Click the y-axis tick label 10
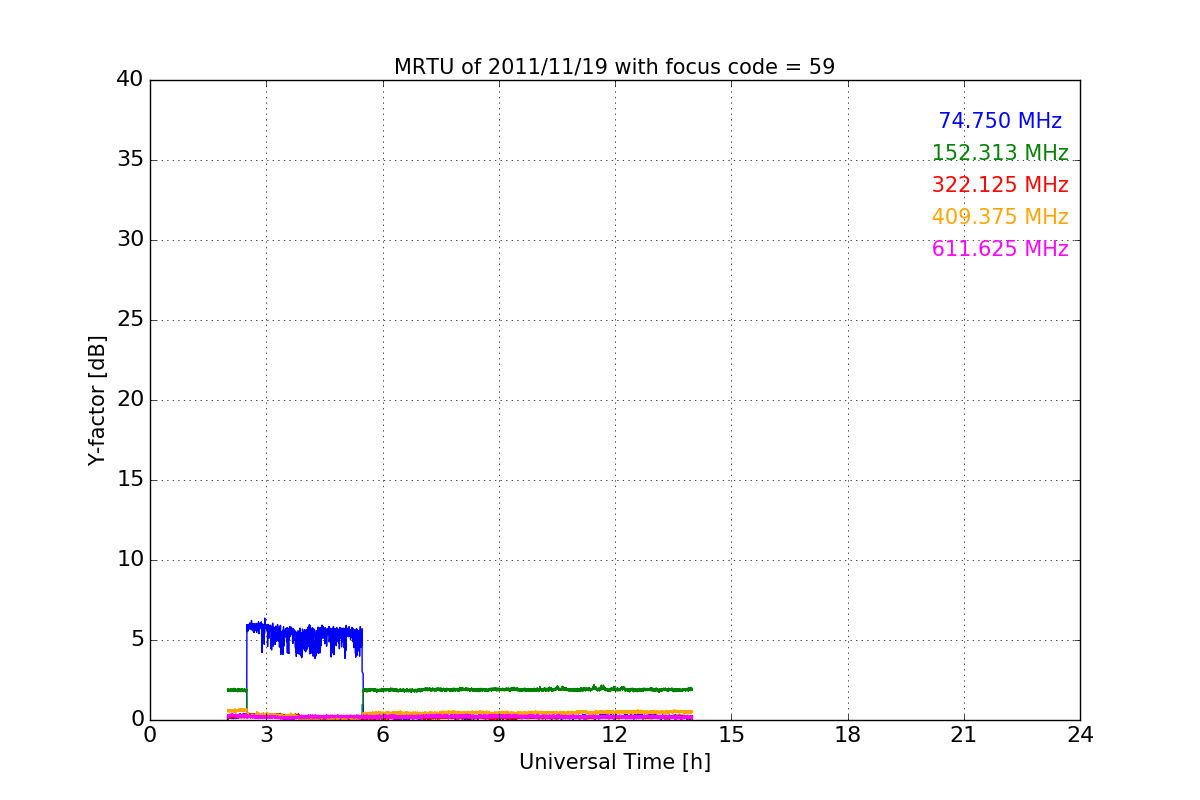This screenshot has width=1200, height=800. (130, 560)
